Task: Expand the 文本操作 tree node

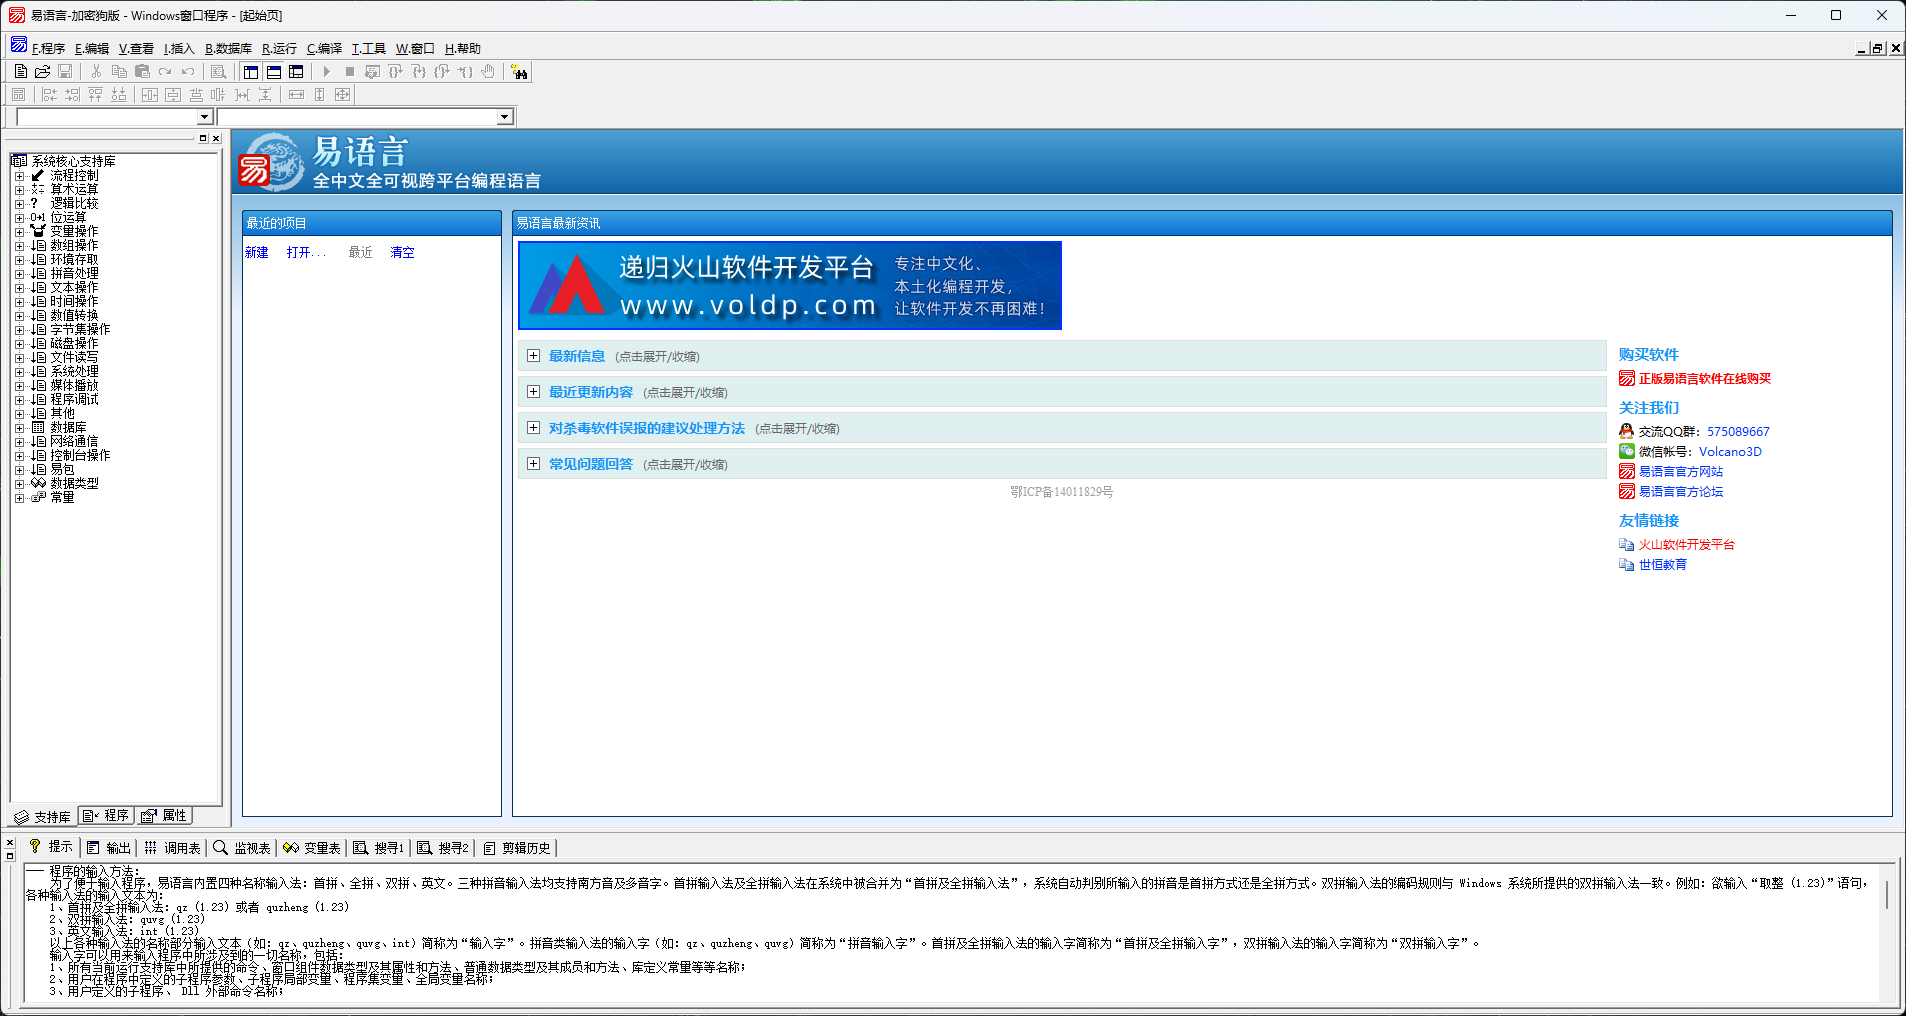Action: pyautogui.click(x=19, y=288)
